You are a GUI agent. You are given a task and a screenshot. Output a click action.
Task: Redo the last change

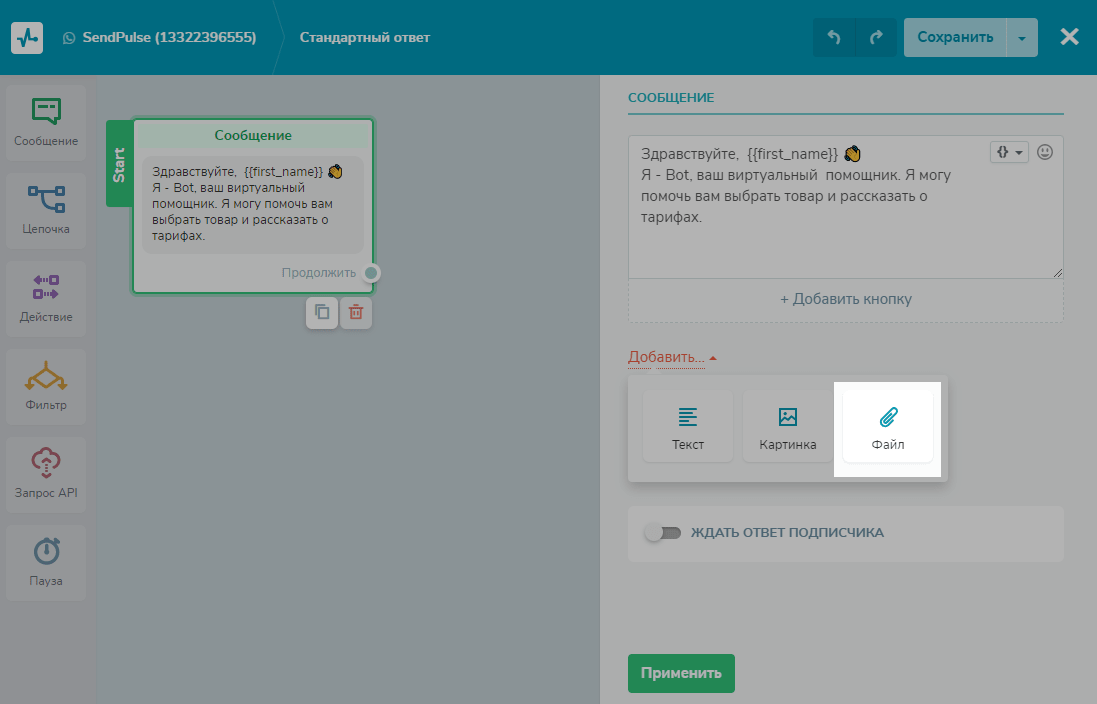point(876,38)
